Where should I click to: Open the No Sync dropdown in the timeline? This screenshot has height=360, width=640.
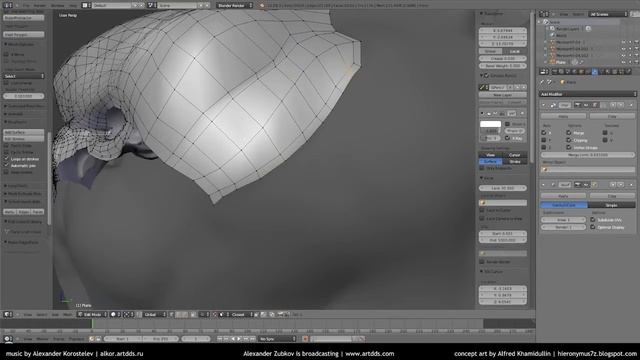pos(278,339)
